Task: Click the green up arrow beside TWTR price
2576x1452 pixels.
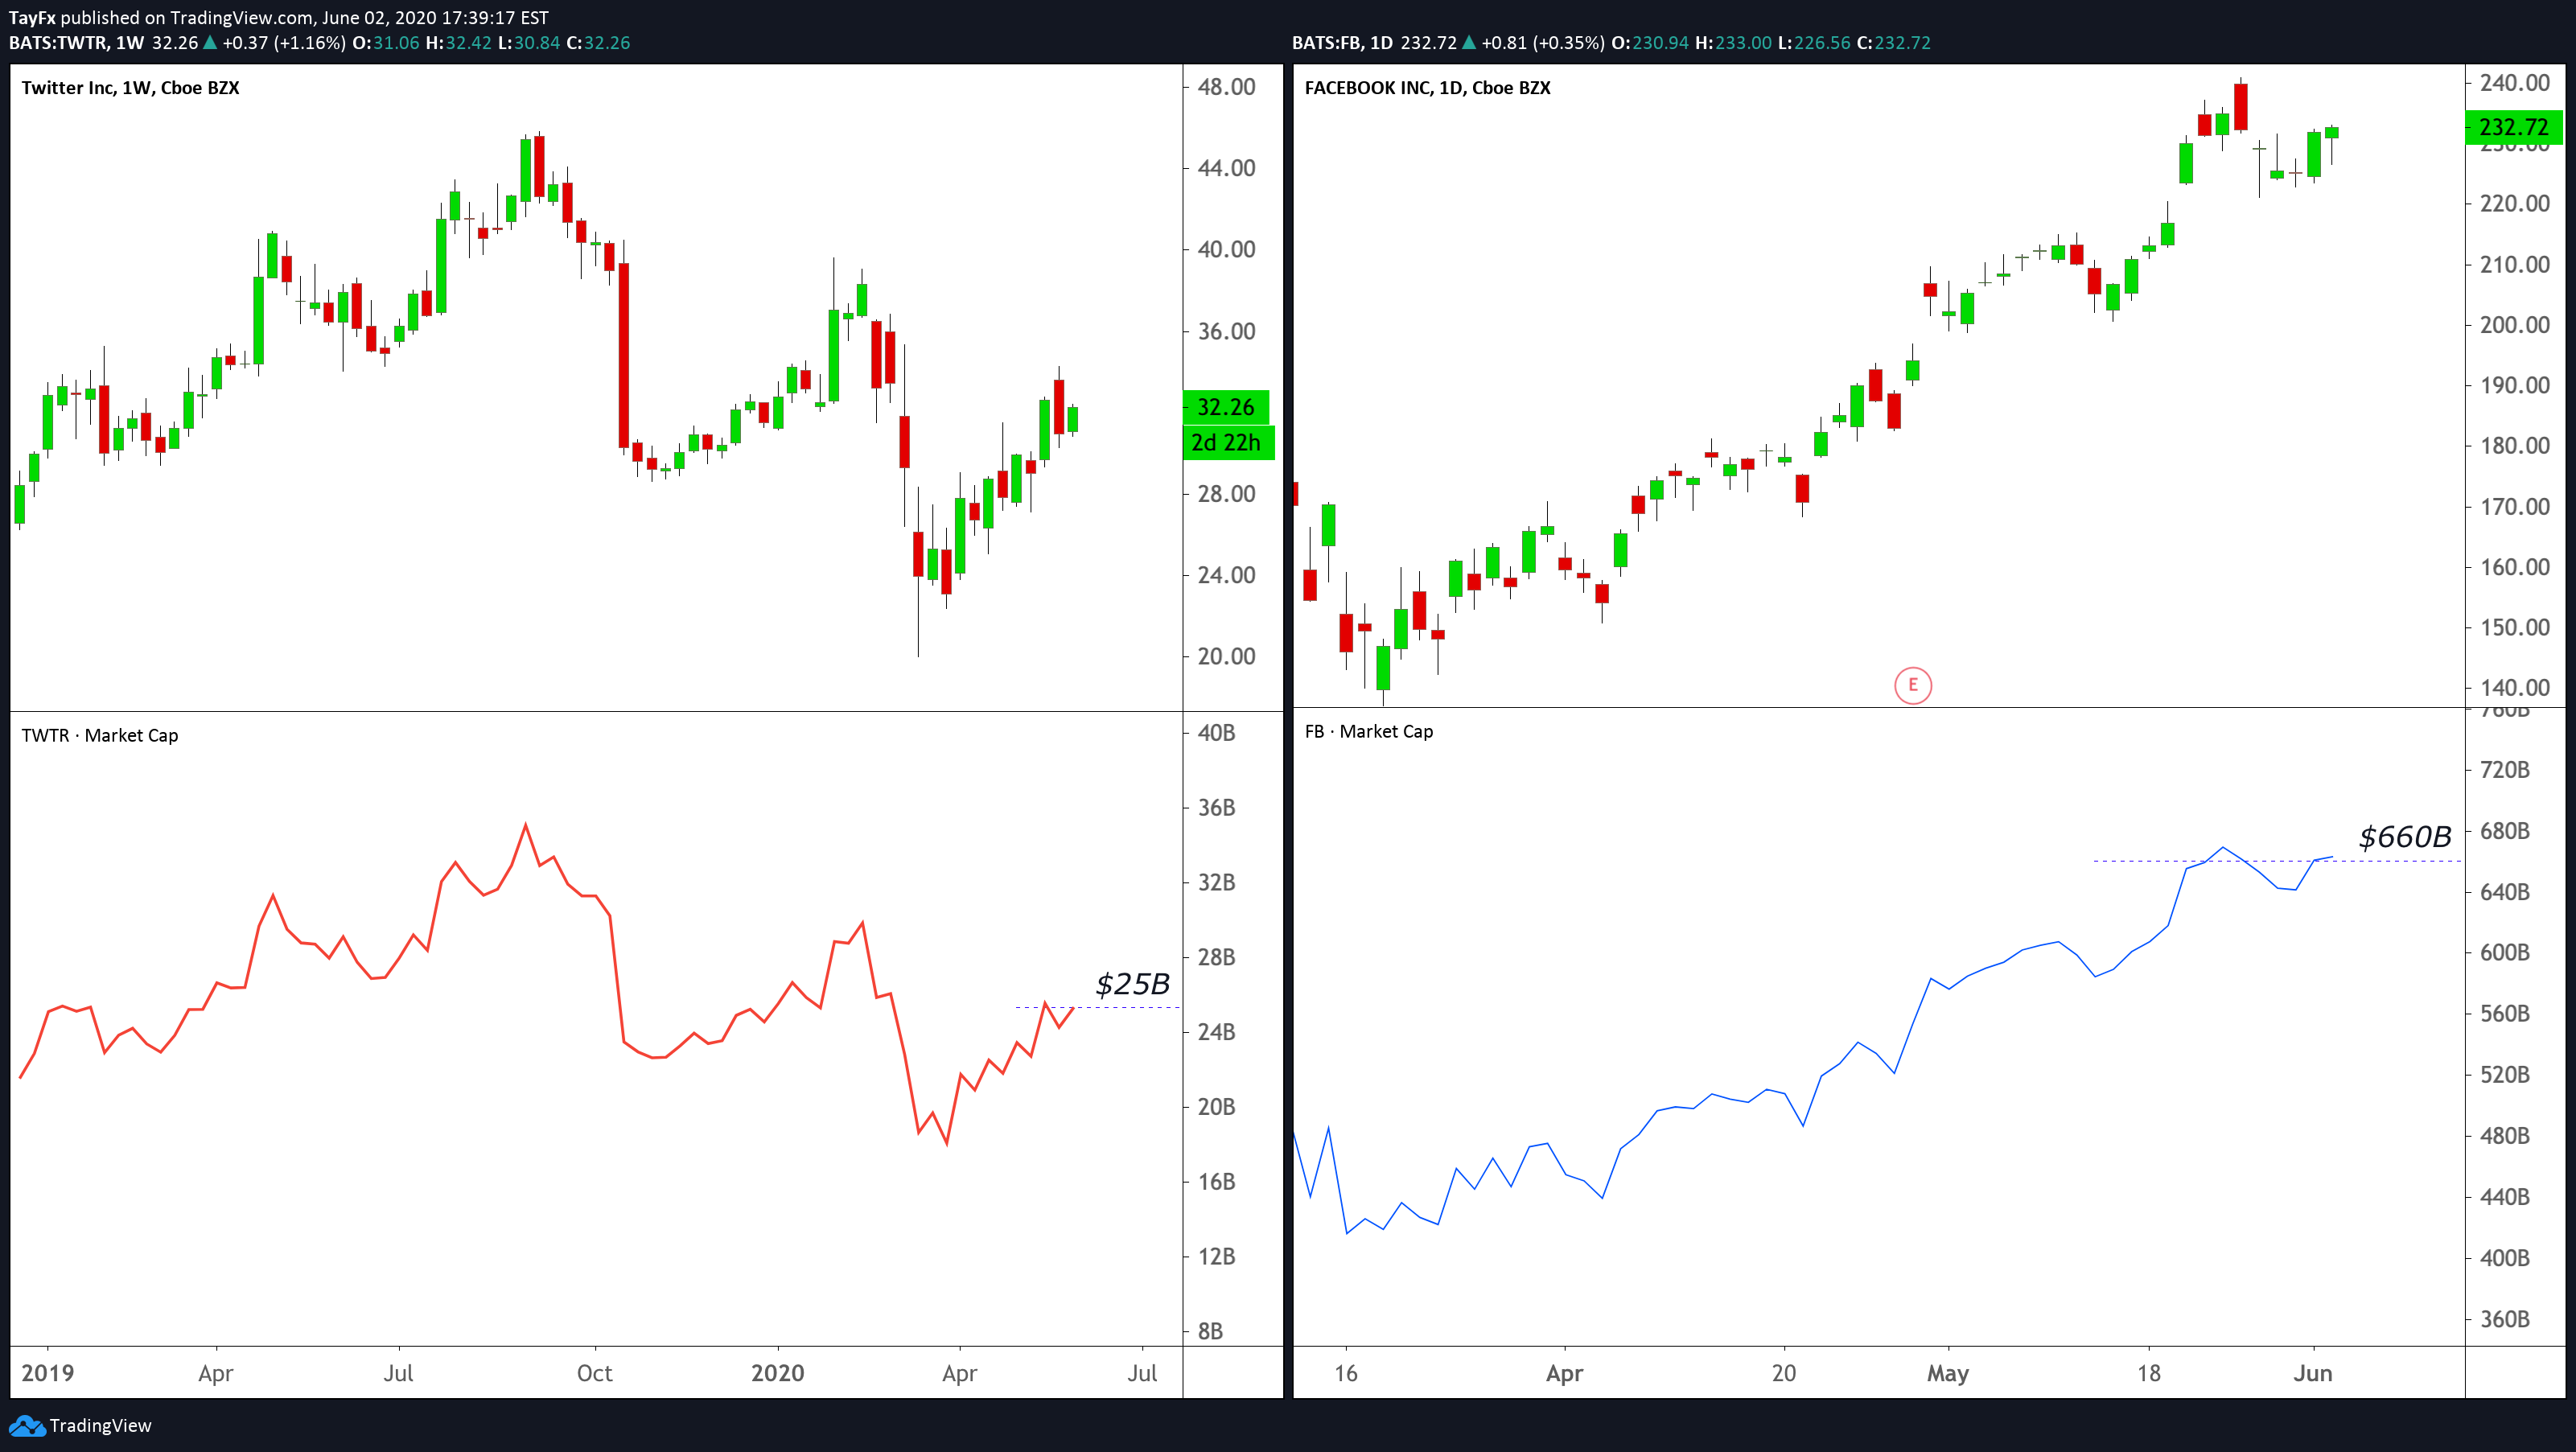Action: (210, 43)
